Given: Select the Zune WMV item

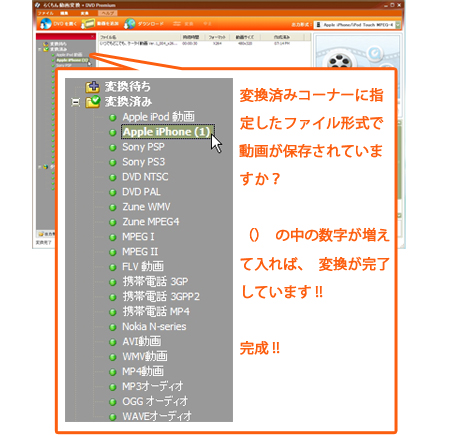Looking at the screenshot, I should point(146,207).
